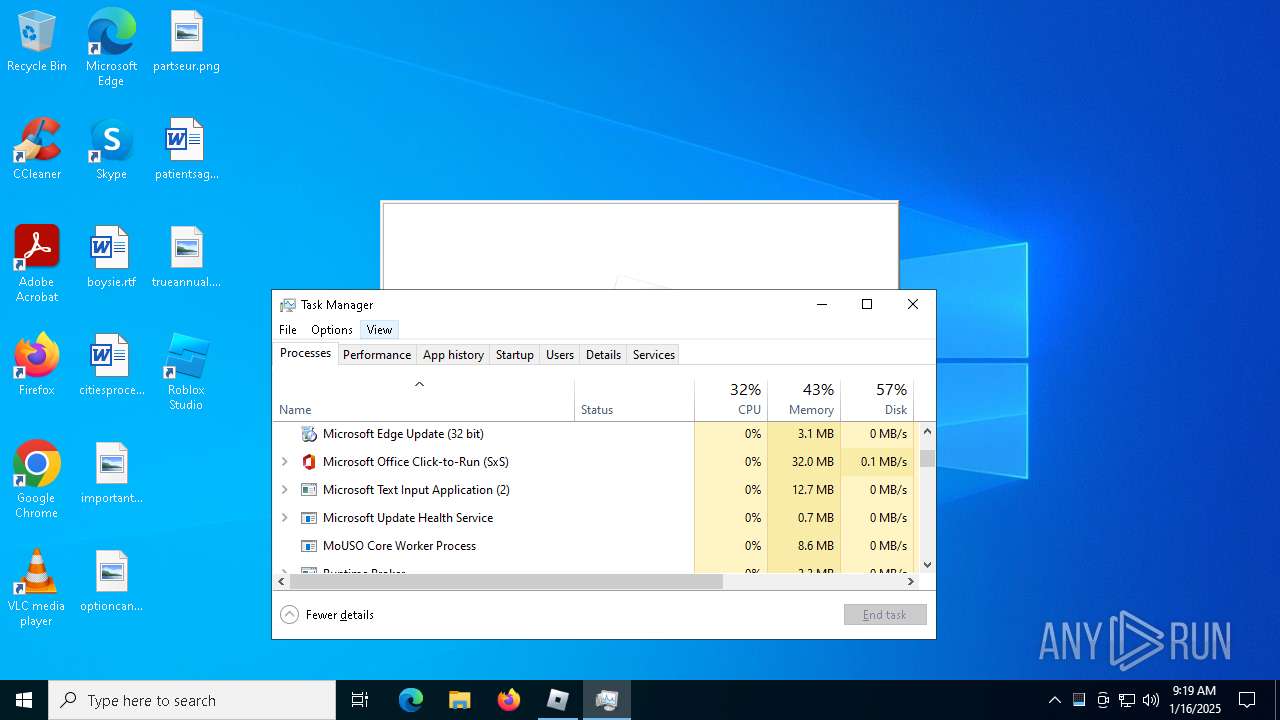Open Roblox Studio desktop shortcut
The image size is (1280, 720).
point(186,372)
